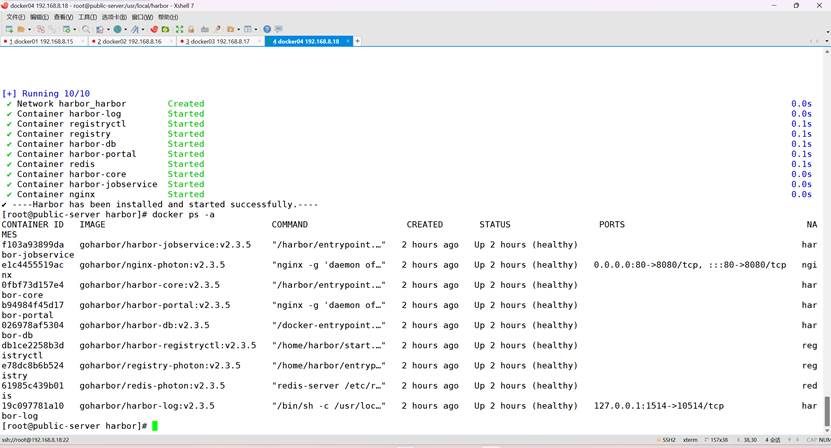The width and height of the screenshot is (831, 448).
Task: Click container ID f103a93899da
Action: (32, 244)
